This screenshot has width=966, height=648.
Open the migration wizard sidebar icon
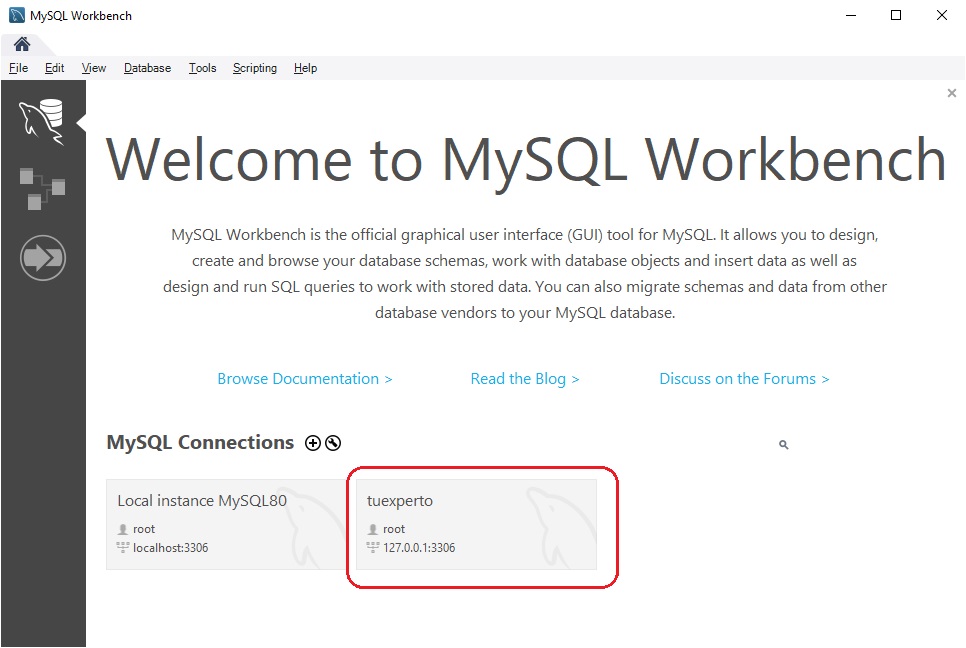42,259
